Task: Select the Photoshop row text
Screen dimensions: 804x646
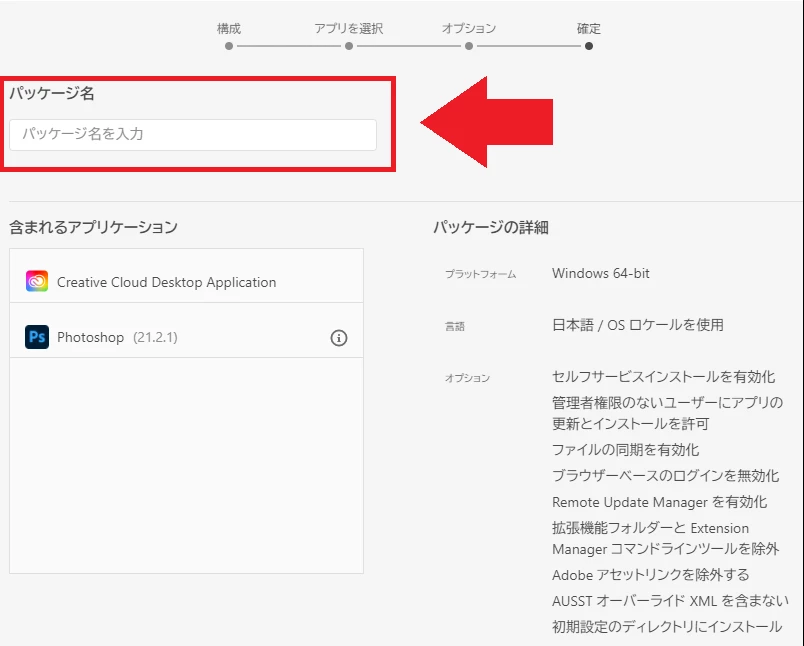Action: click(x=90, y=337)
